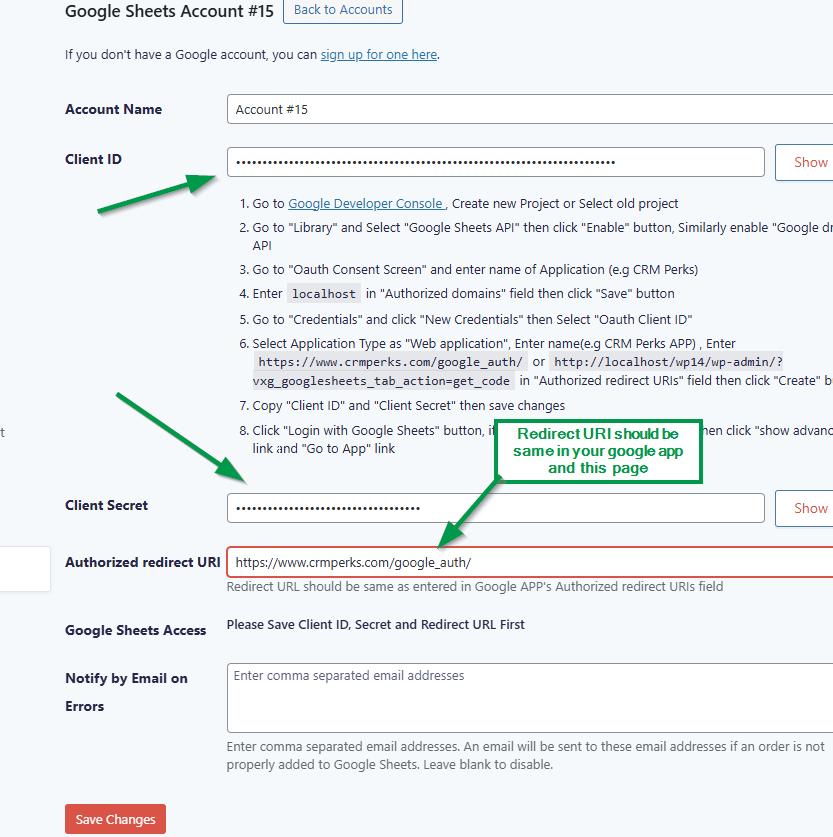The image size is (833, 837).
Task: Click the Back to Accounts button
Action: [343, 10]
